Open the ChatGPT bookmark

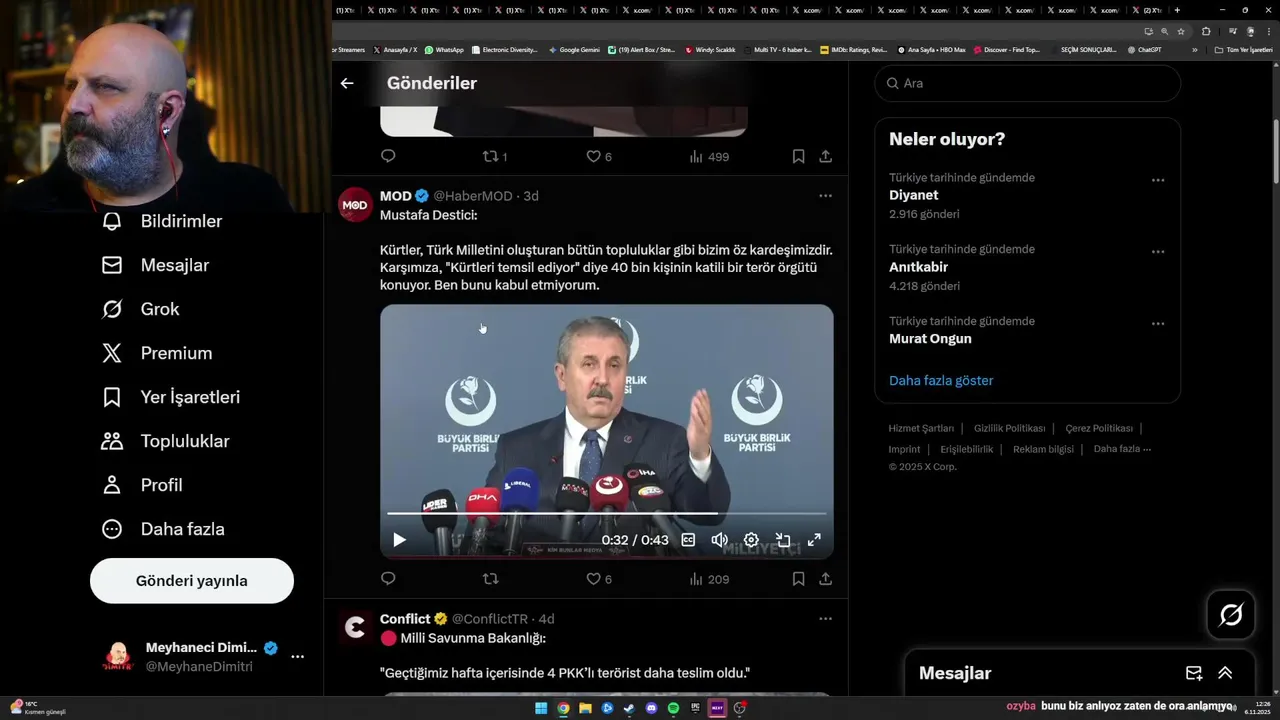1143,49
